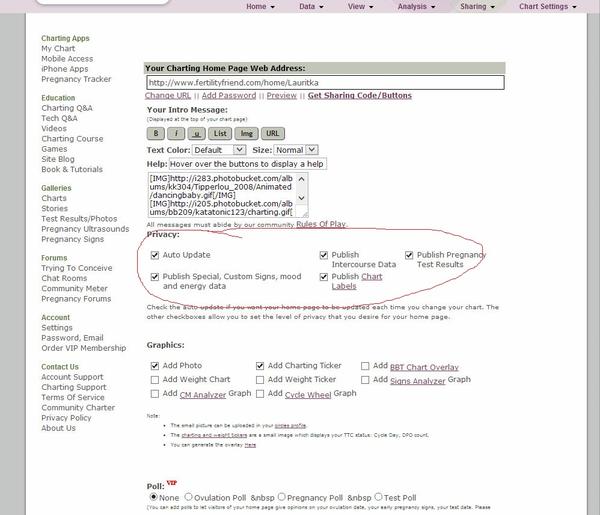Uncheck Publish Pregnancy Test Results
This screenshot has height=515, width=600.
(409, 255)
